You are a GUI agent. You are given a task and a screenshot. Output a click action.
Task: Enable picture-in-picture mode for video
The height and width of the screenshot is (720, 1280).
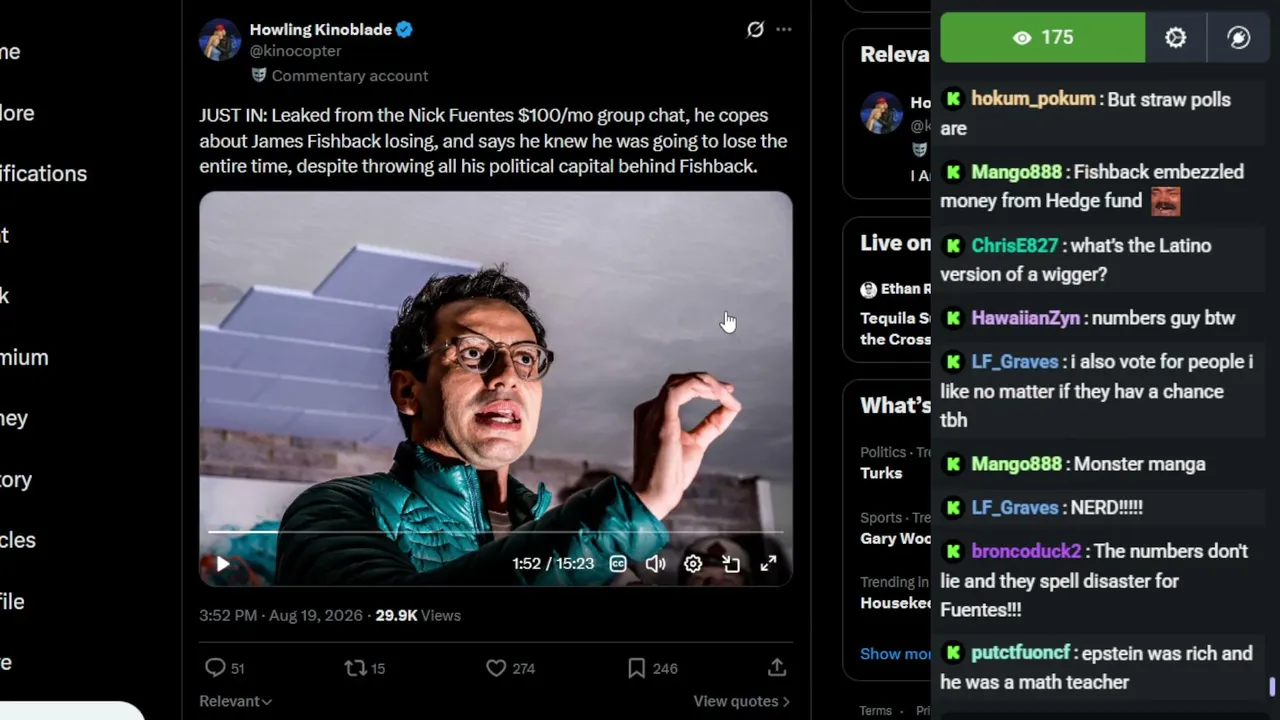[x=731, y=564]
